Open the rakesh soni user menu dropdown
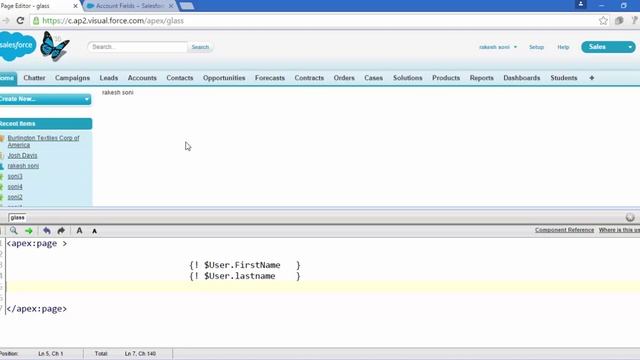The image size is (640, 360). [498, 47]
